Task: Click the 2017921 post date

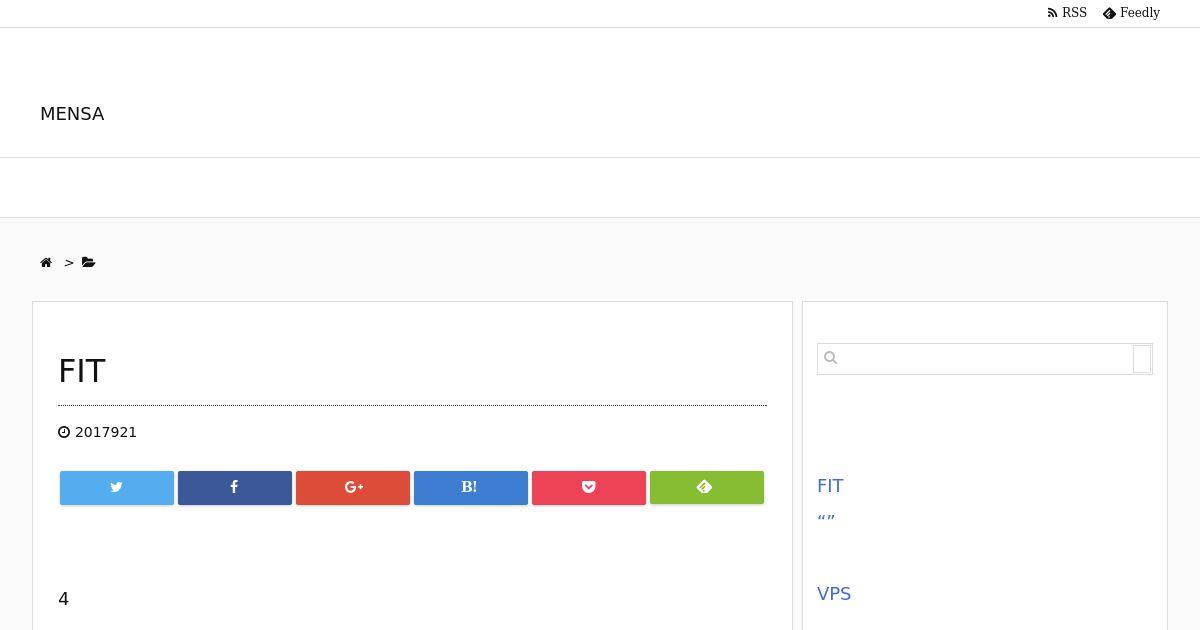Action: (x=106, y=432)
